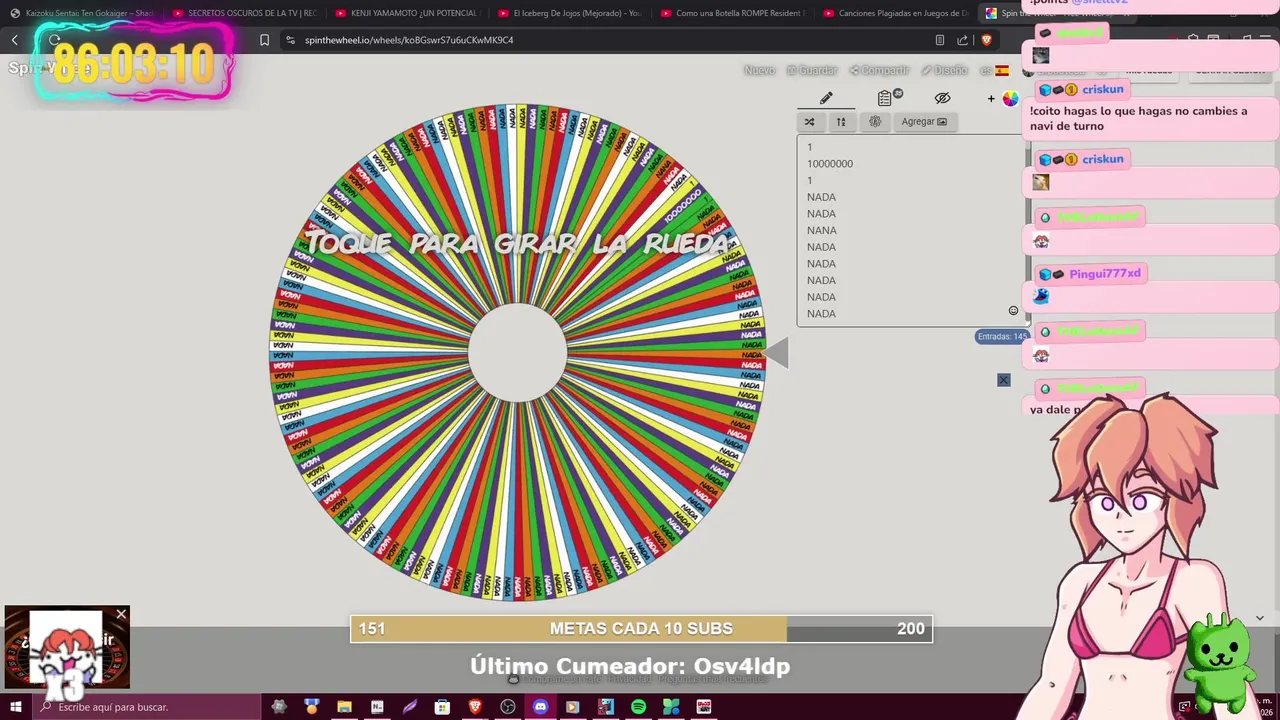
Task: Open emoji picker in entries box
Action: click(x=1013, y=311)
